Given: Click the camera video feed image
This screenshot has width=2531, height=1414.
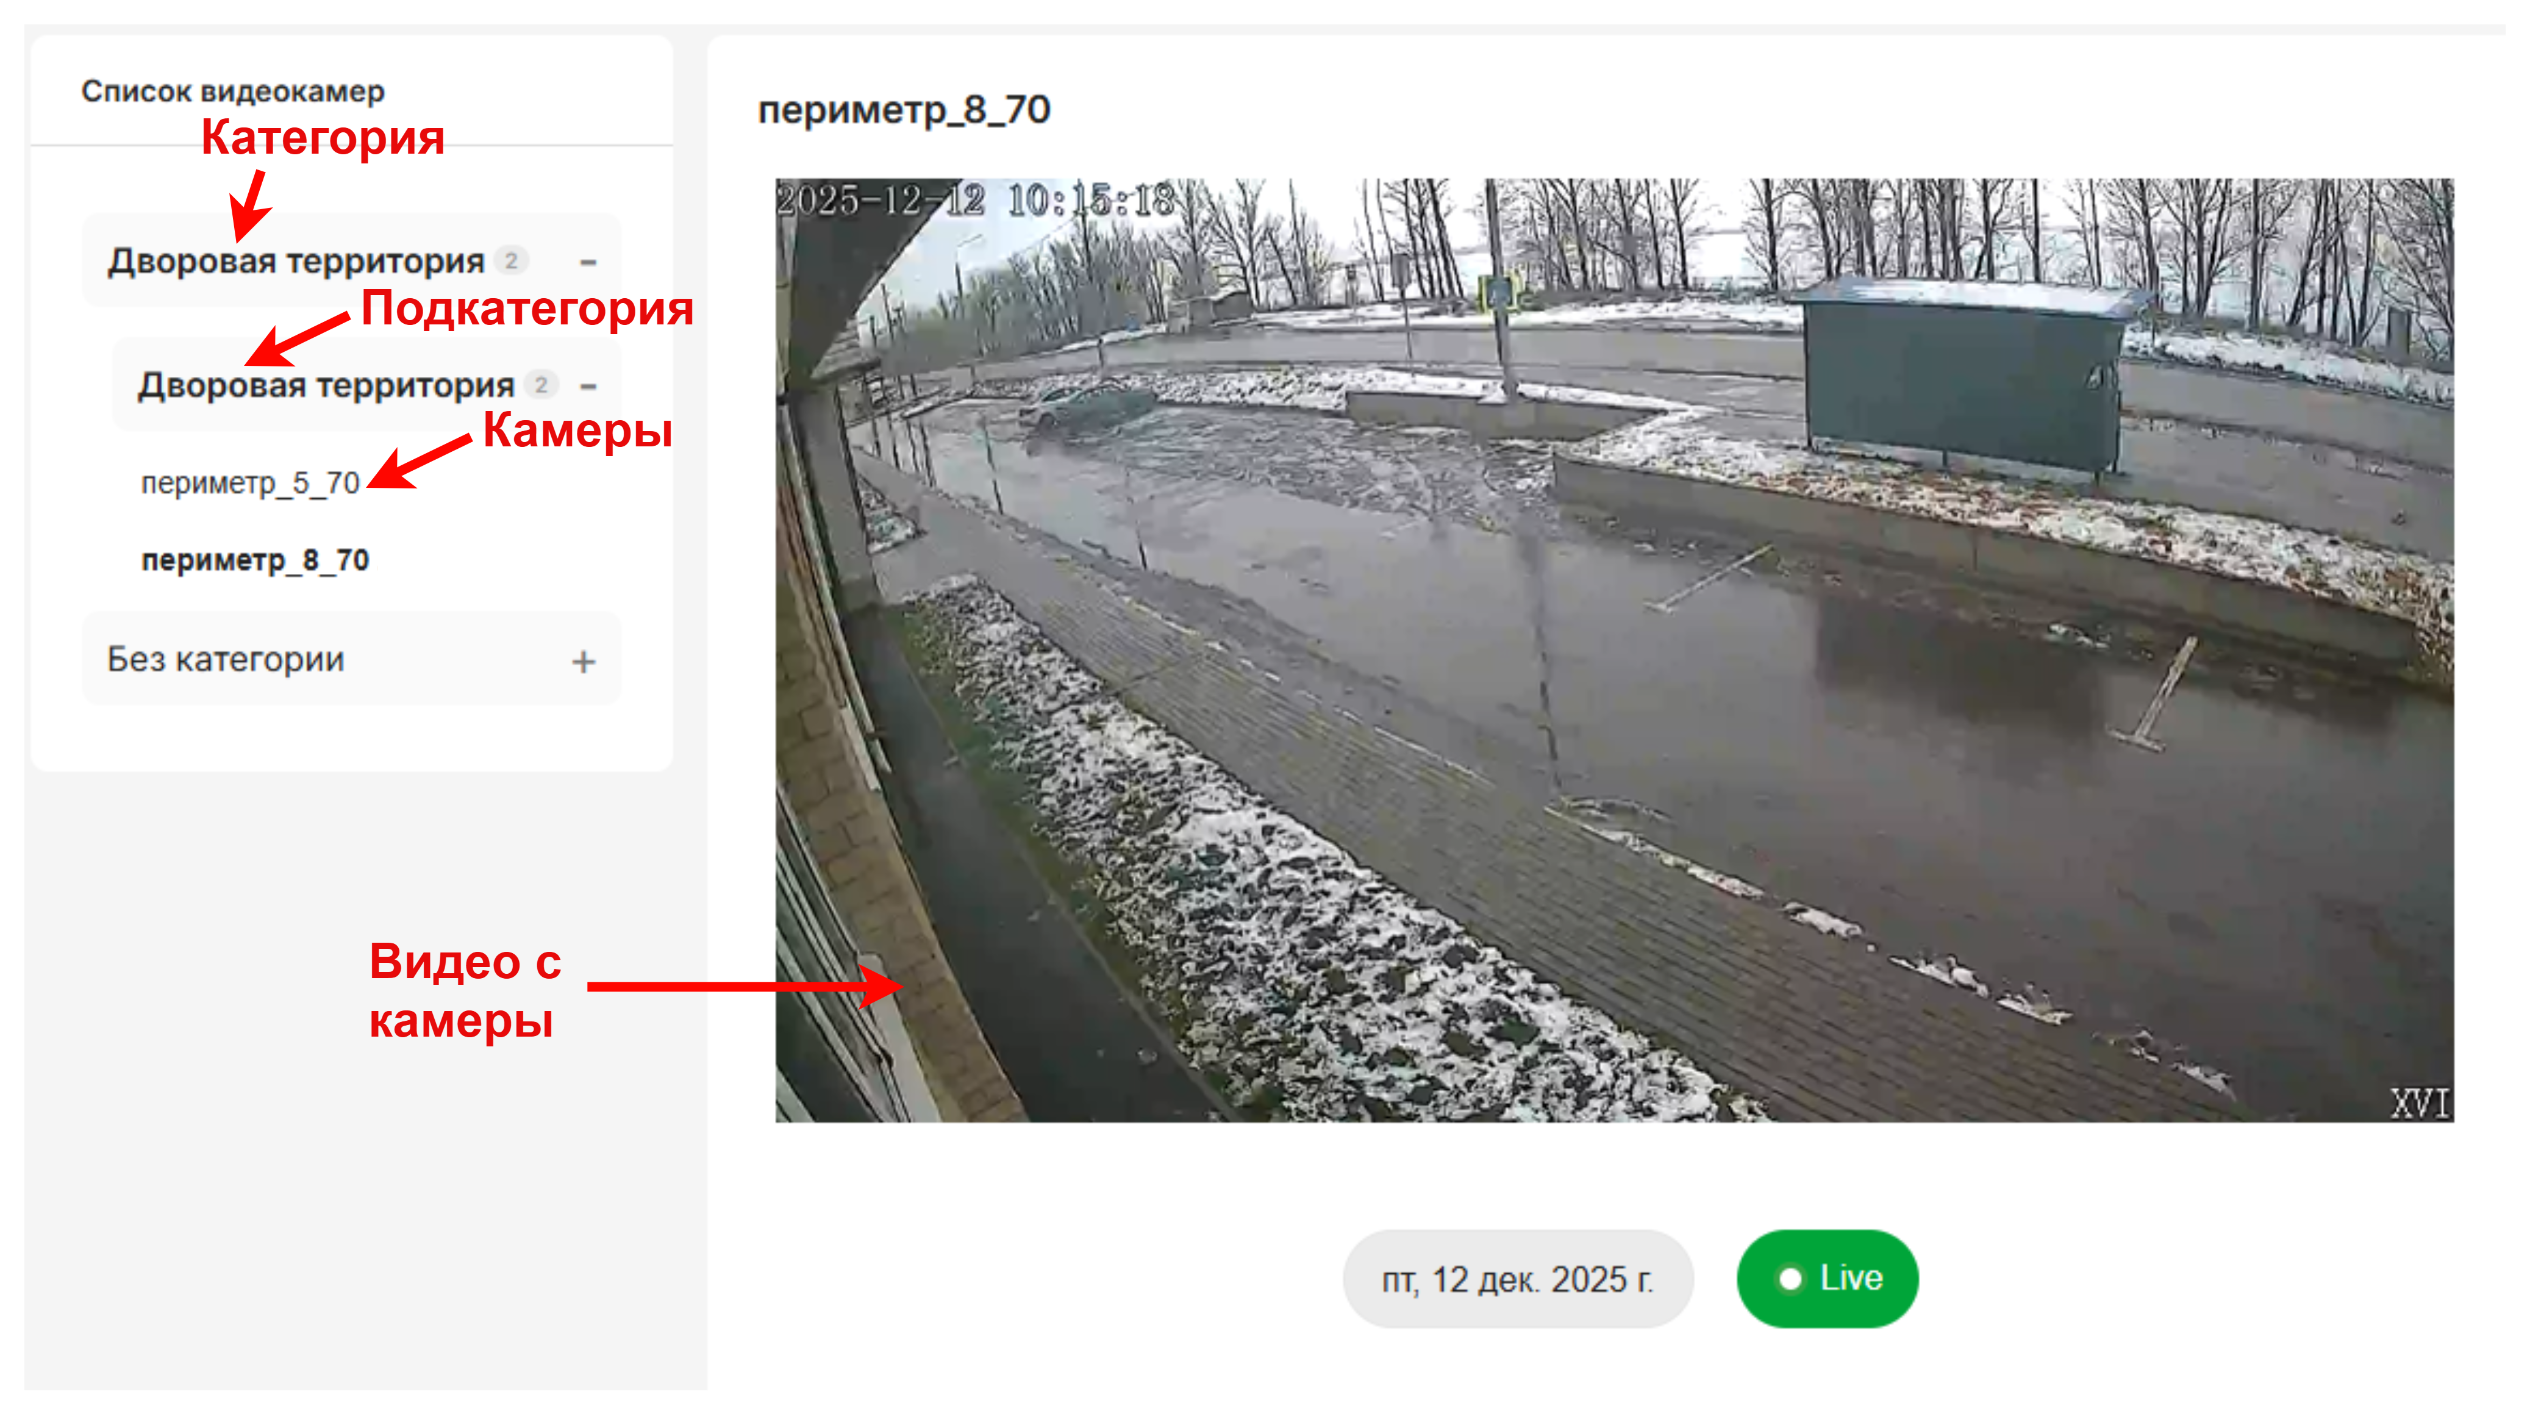Looking at the screenshot, I should click(1614, 650).
